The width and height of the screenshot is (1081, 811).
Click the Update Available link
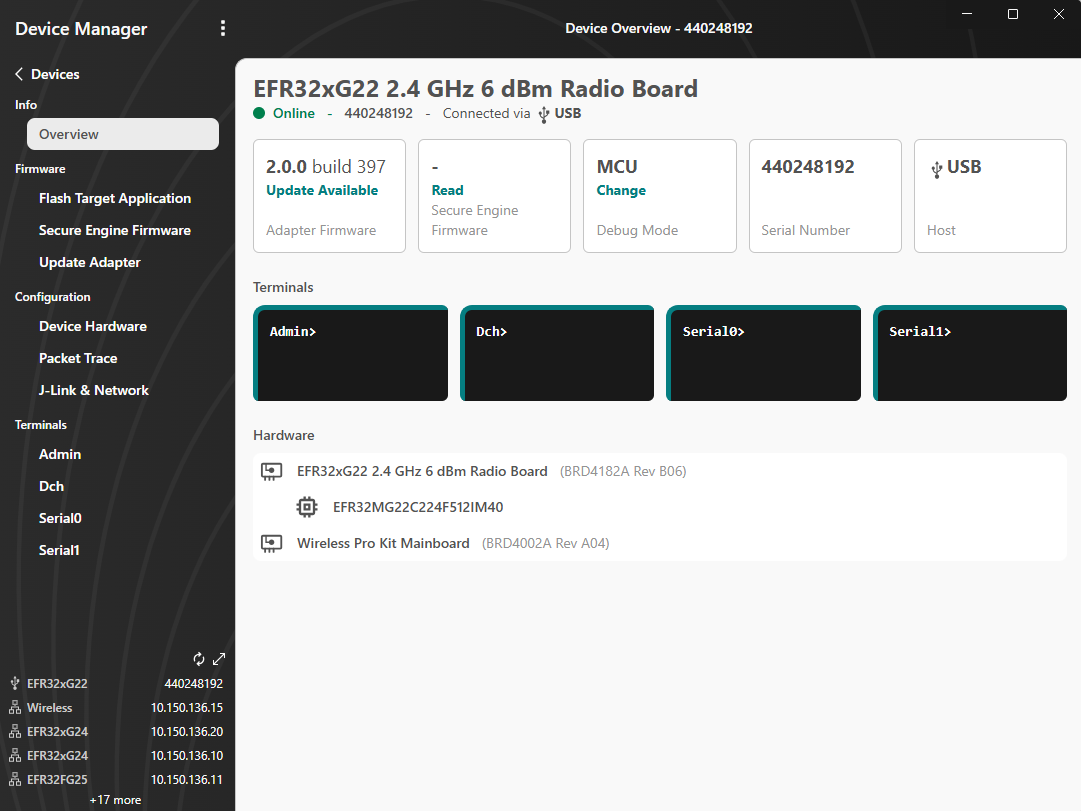click(322, 190)
